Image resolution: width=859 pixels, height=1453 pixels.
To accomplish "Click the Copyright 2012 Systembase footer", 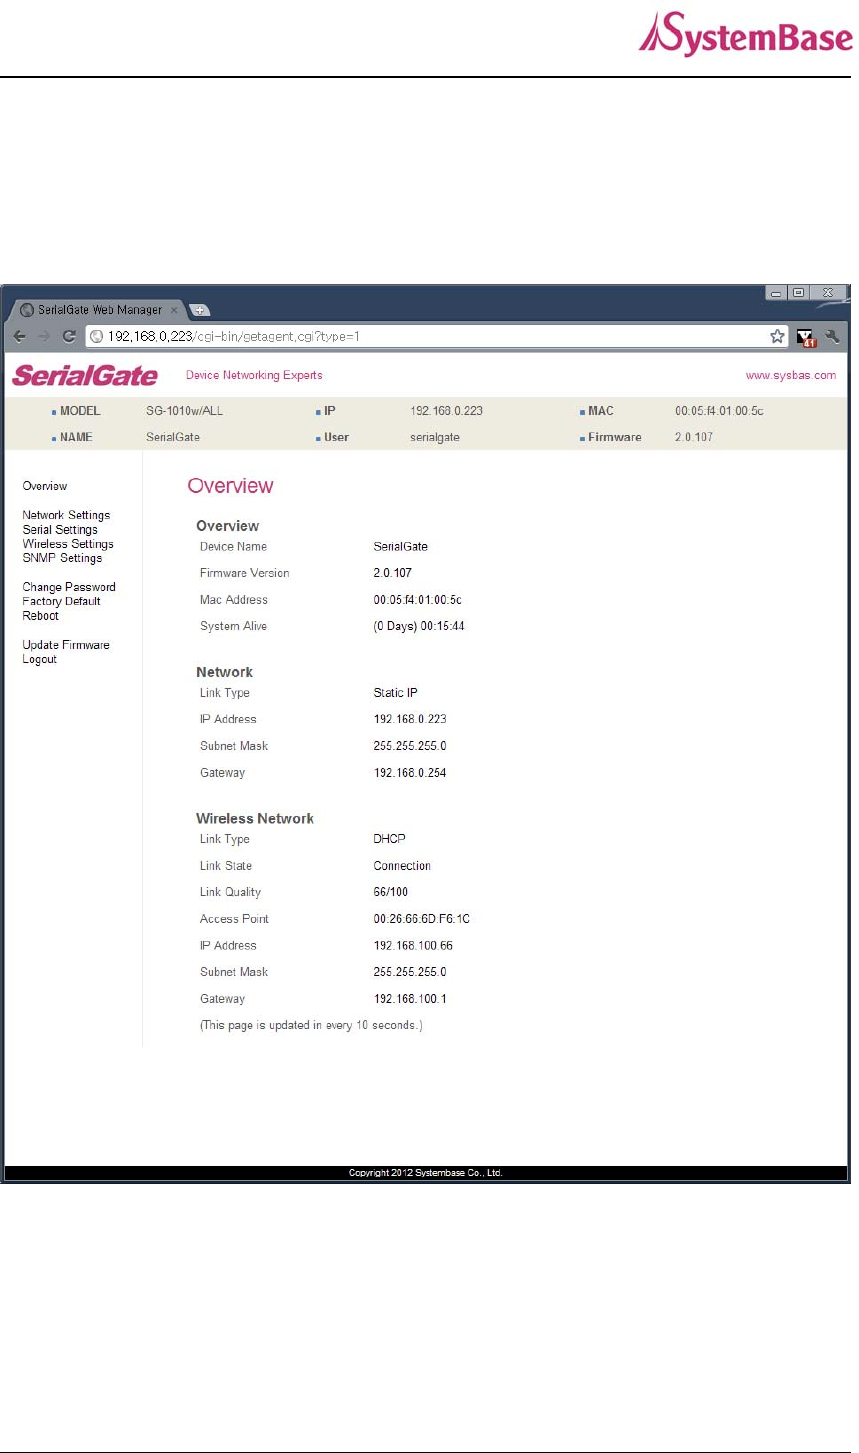I will click(425, 1173).
